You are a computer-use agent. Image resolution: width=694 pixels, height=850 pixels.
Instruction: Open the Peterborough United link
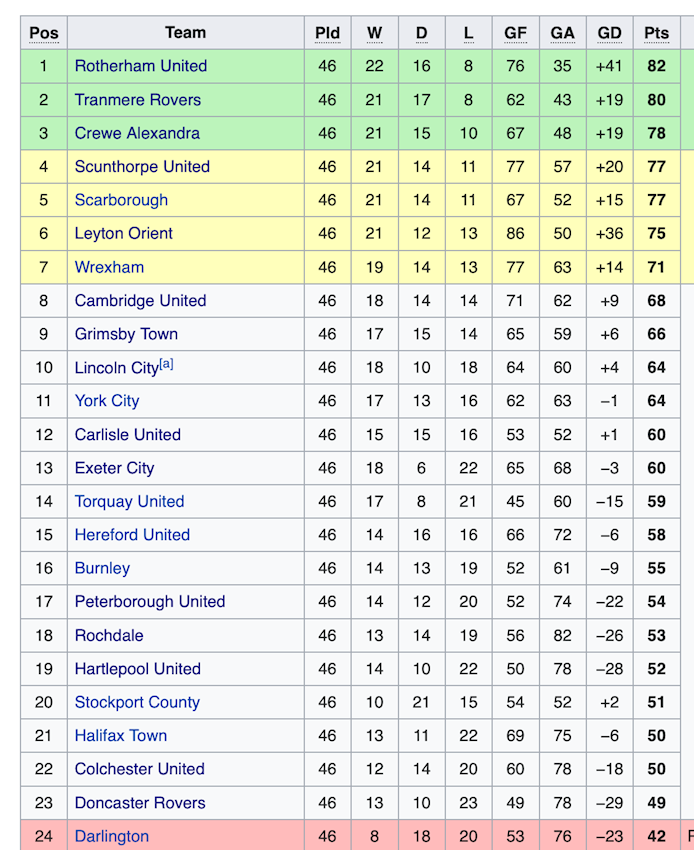150,602
